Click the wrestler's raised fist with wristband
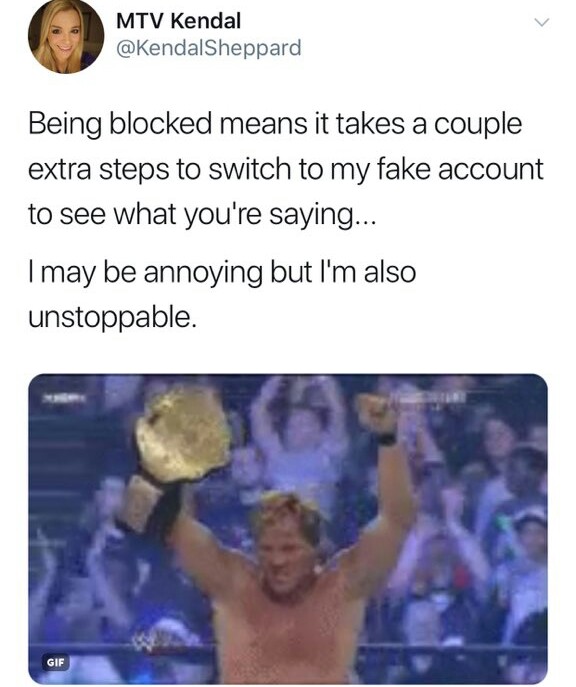The height and width of the screenshot is (687, 576). point(379,416)
